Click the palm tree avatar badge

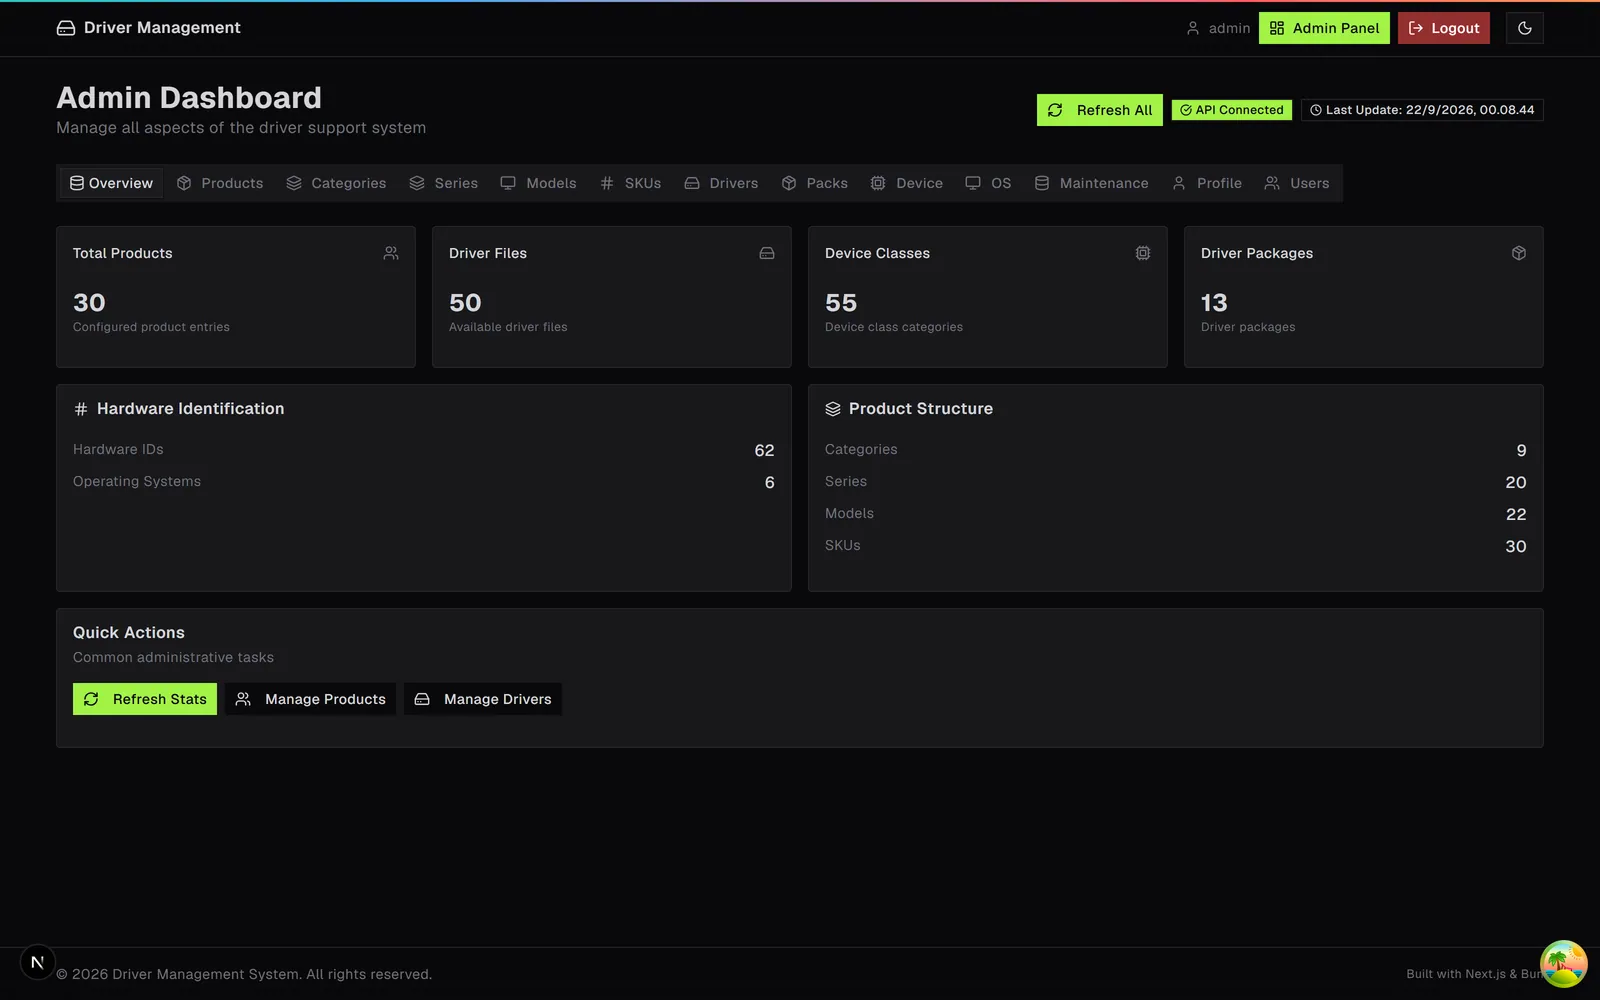click(1563, 964)
